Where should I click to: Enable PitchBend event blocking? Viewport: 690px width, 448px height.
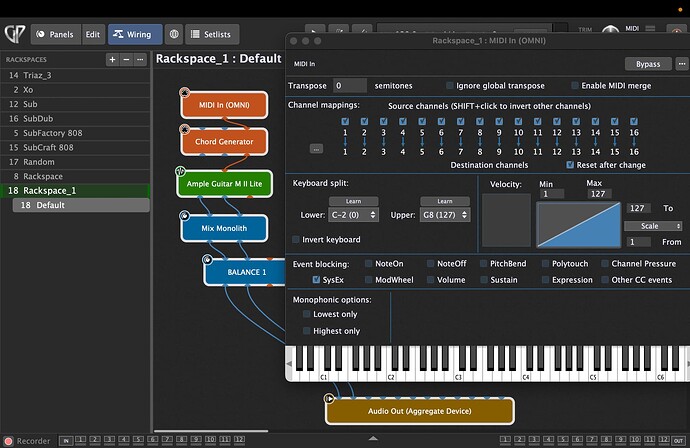pos(483,264)
